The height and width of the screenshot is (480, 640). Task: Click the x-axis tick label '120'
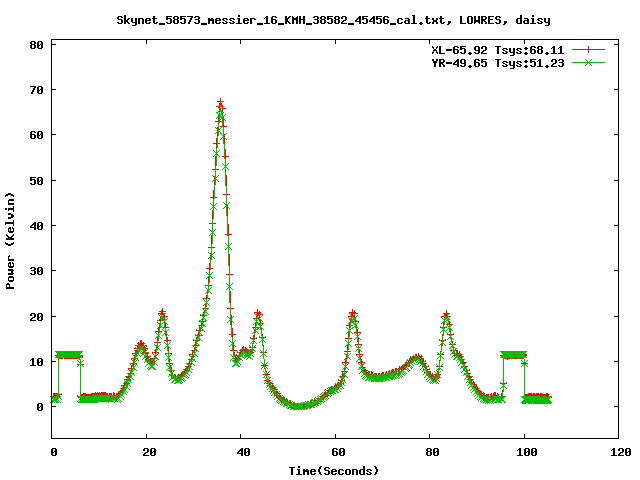point(620,452)
